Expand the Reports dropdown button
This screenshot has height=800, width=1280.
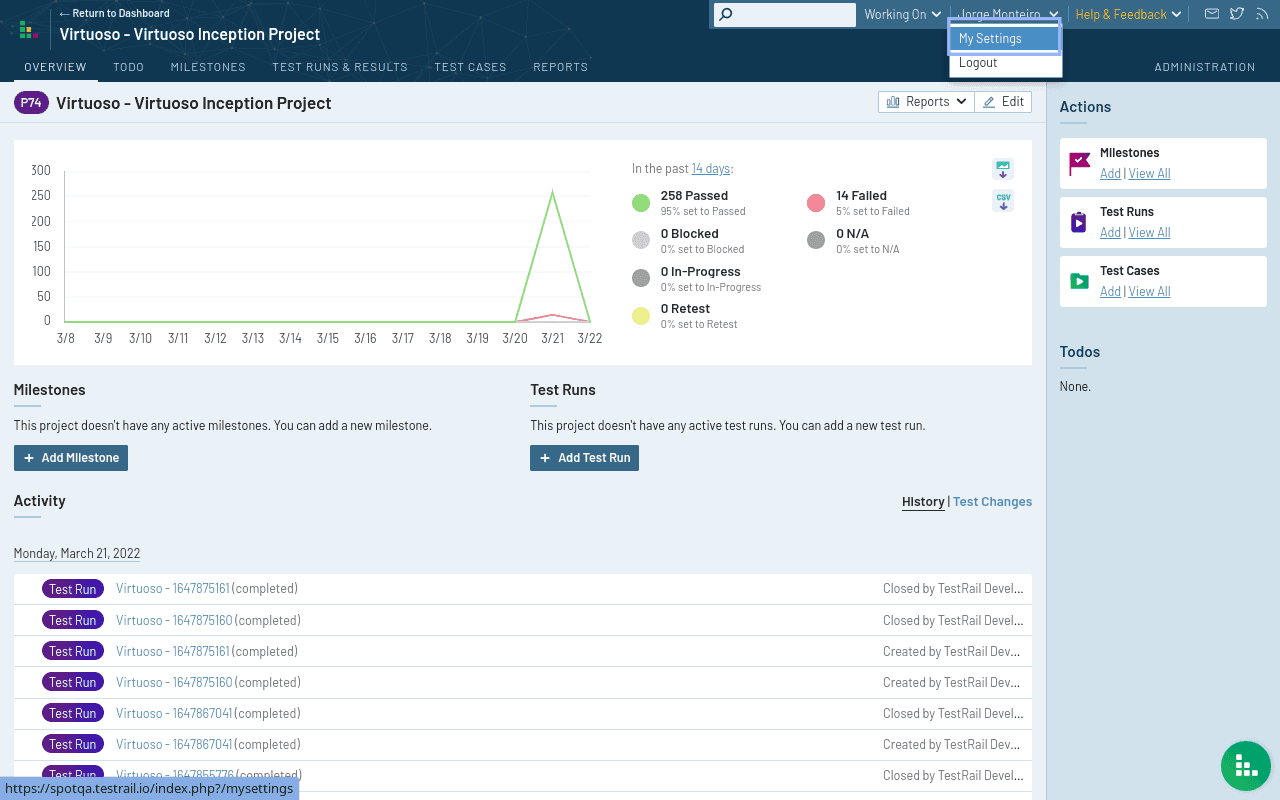(926, 102)
